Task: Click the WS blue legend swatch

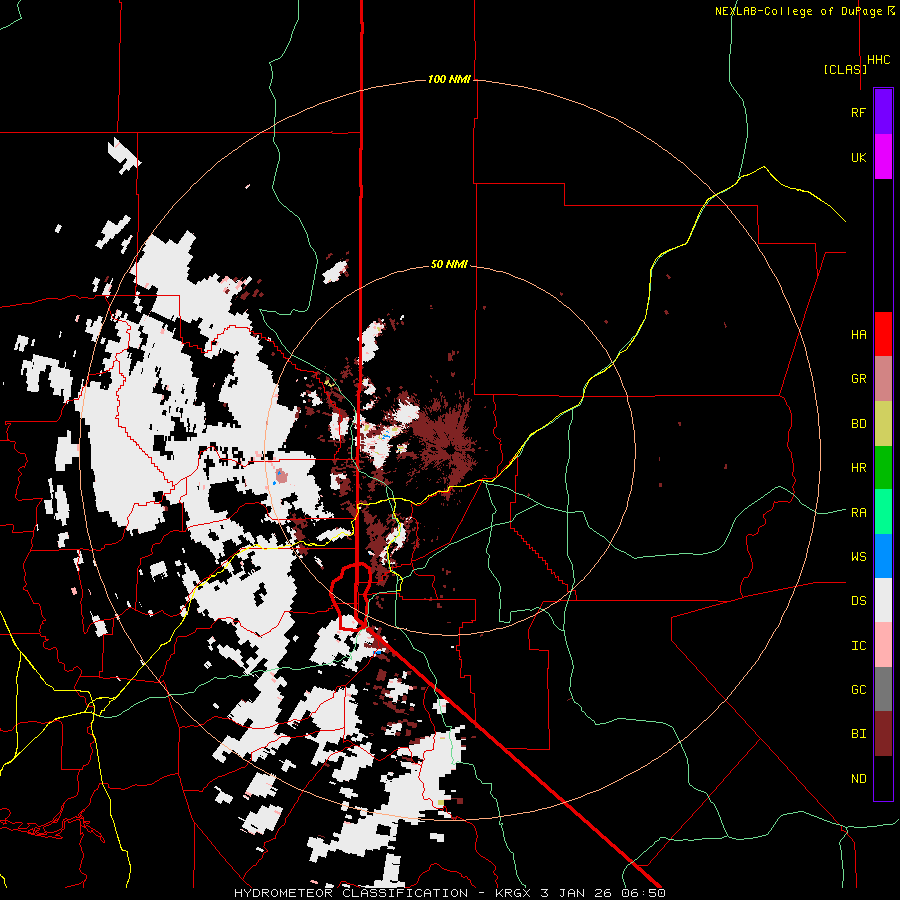Action: tap(883, 556)
